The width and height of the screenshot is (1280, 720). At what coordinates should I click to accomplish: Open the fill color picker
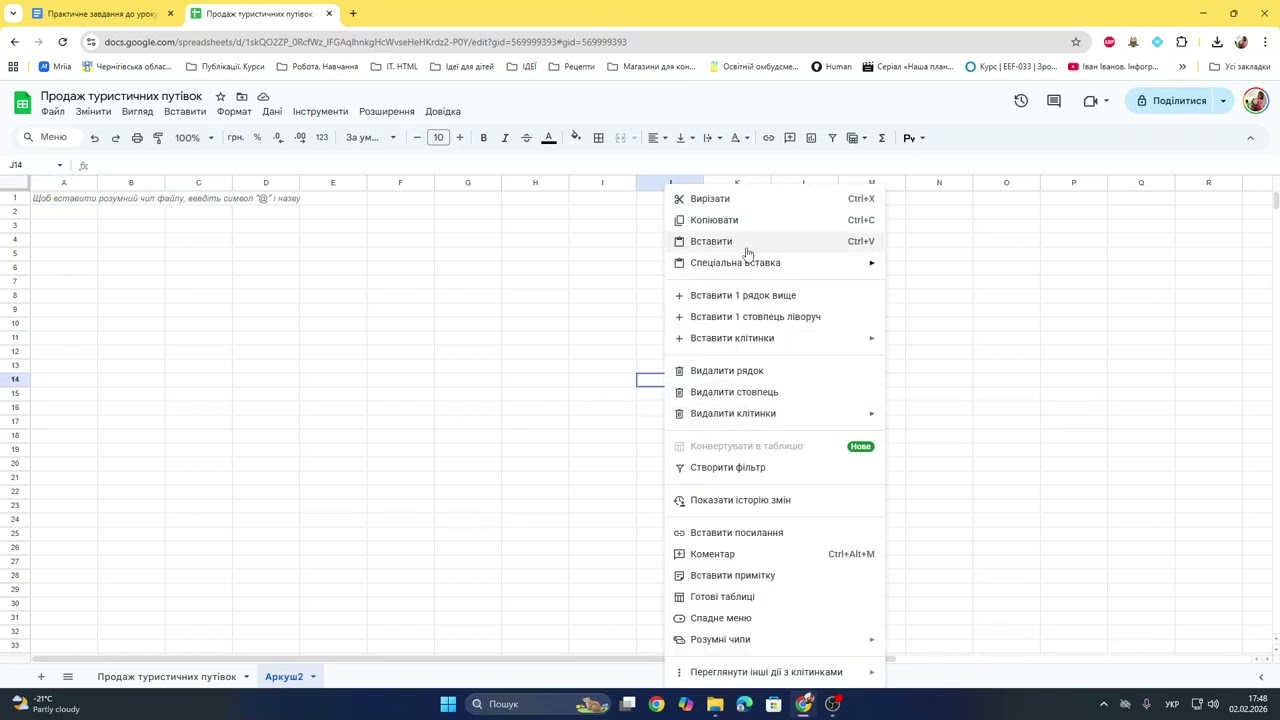coord(575,138)
